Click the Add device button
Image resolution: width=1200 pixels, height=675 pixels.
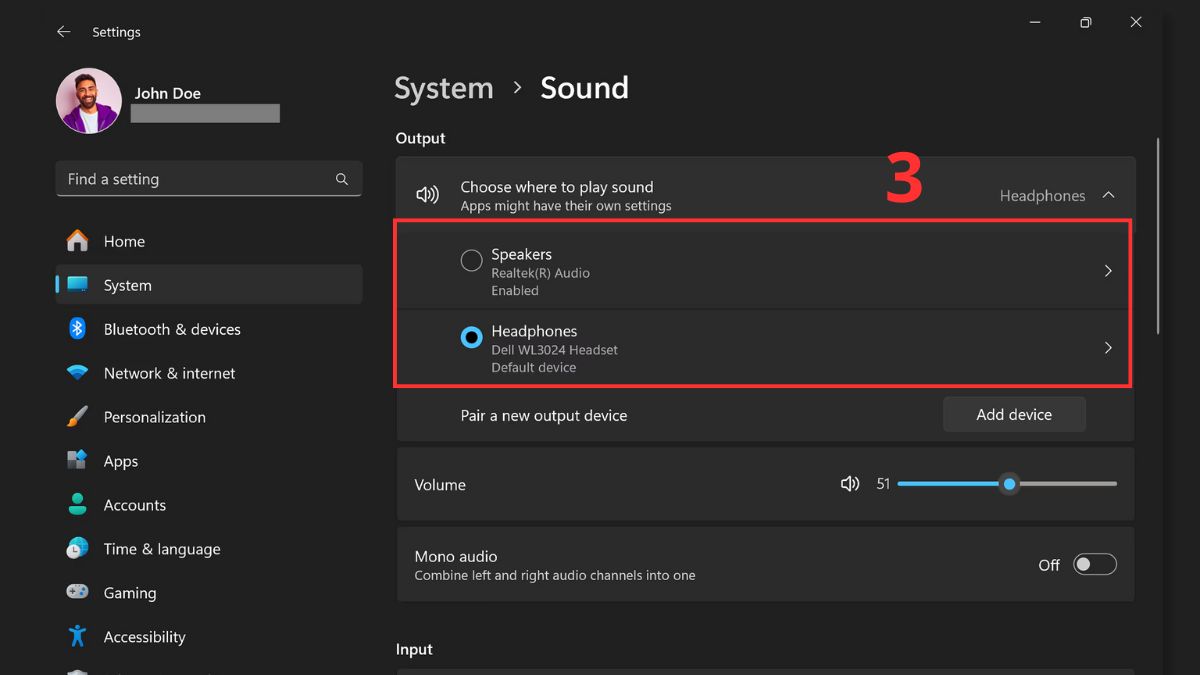coord(1014,414)
